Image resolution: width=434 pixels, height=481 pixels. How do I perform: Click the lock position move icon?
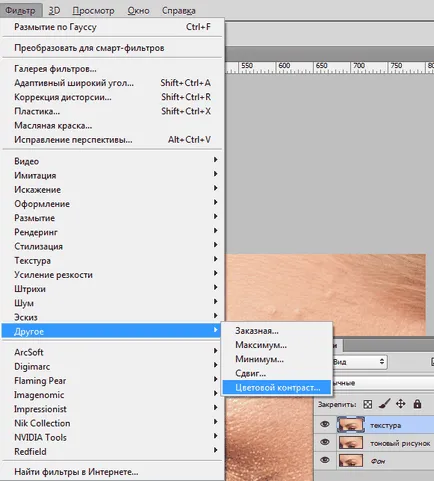[x=400, y=404]
